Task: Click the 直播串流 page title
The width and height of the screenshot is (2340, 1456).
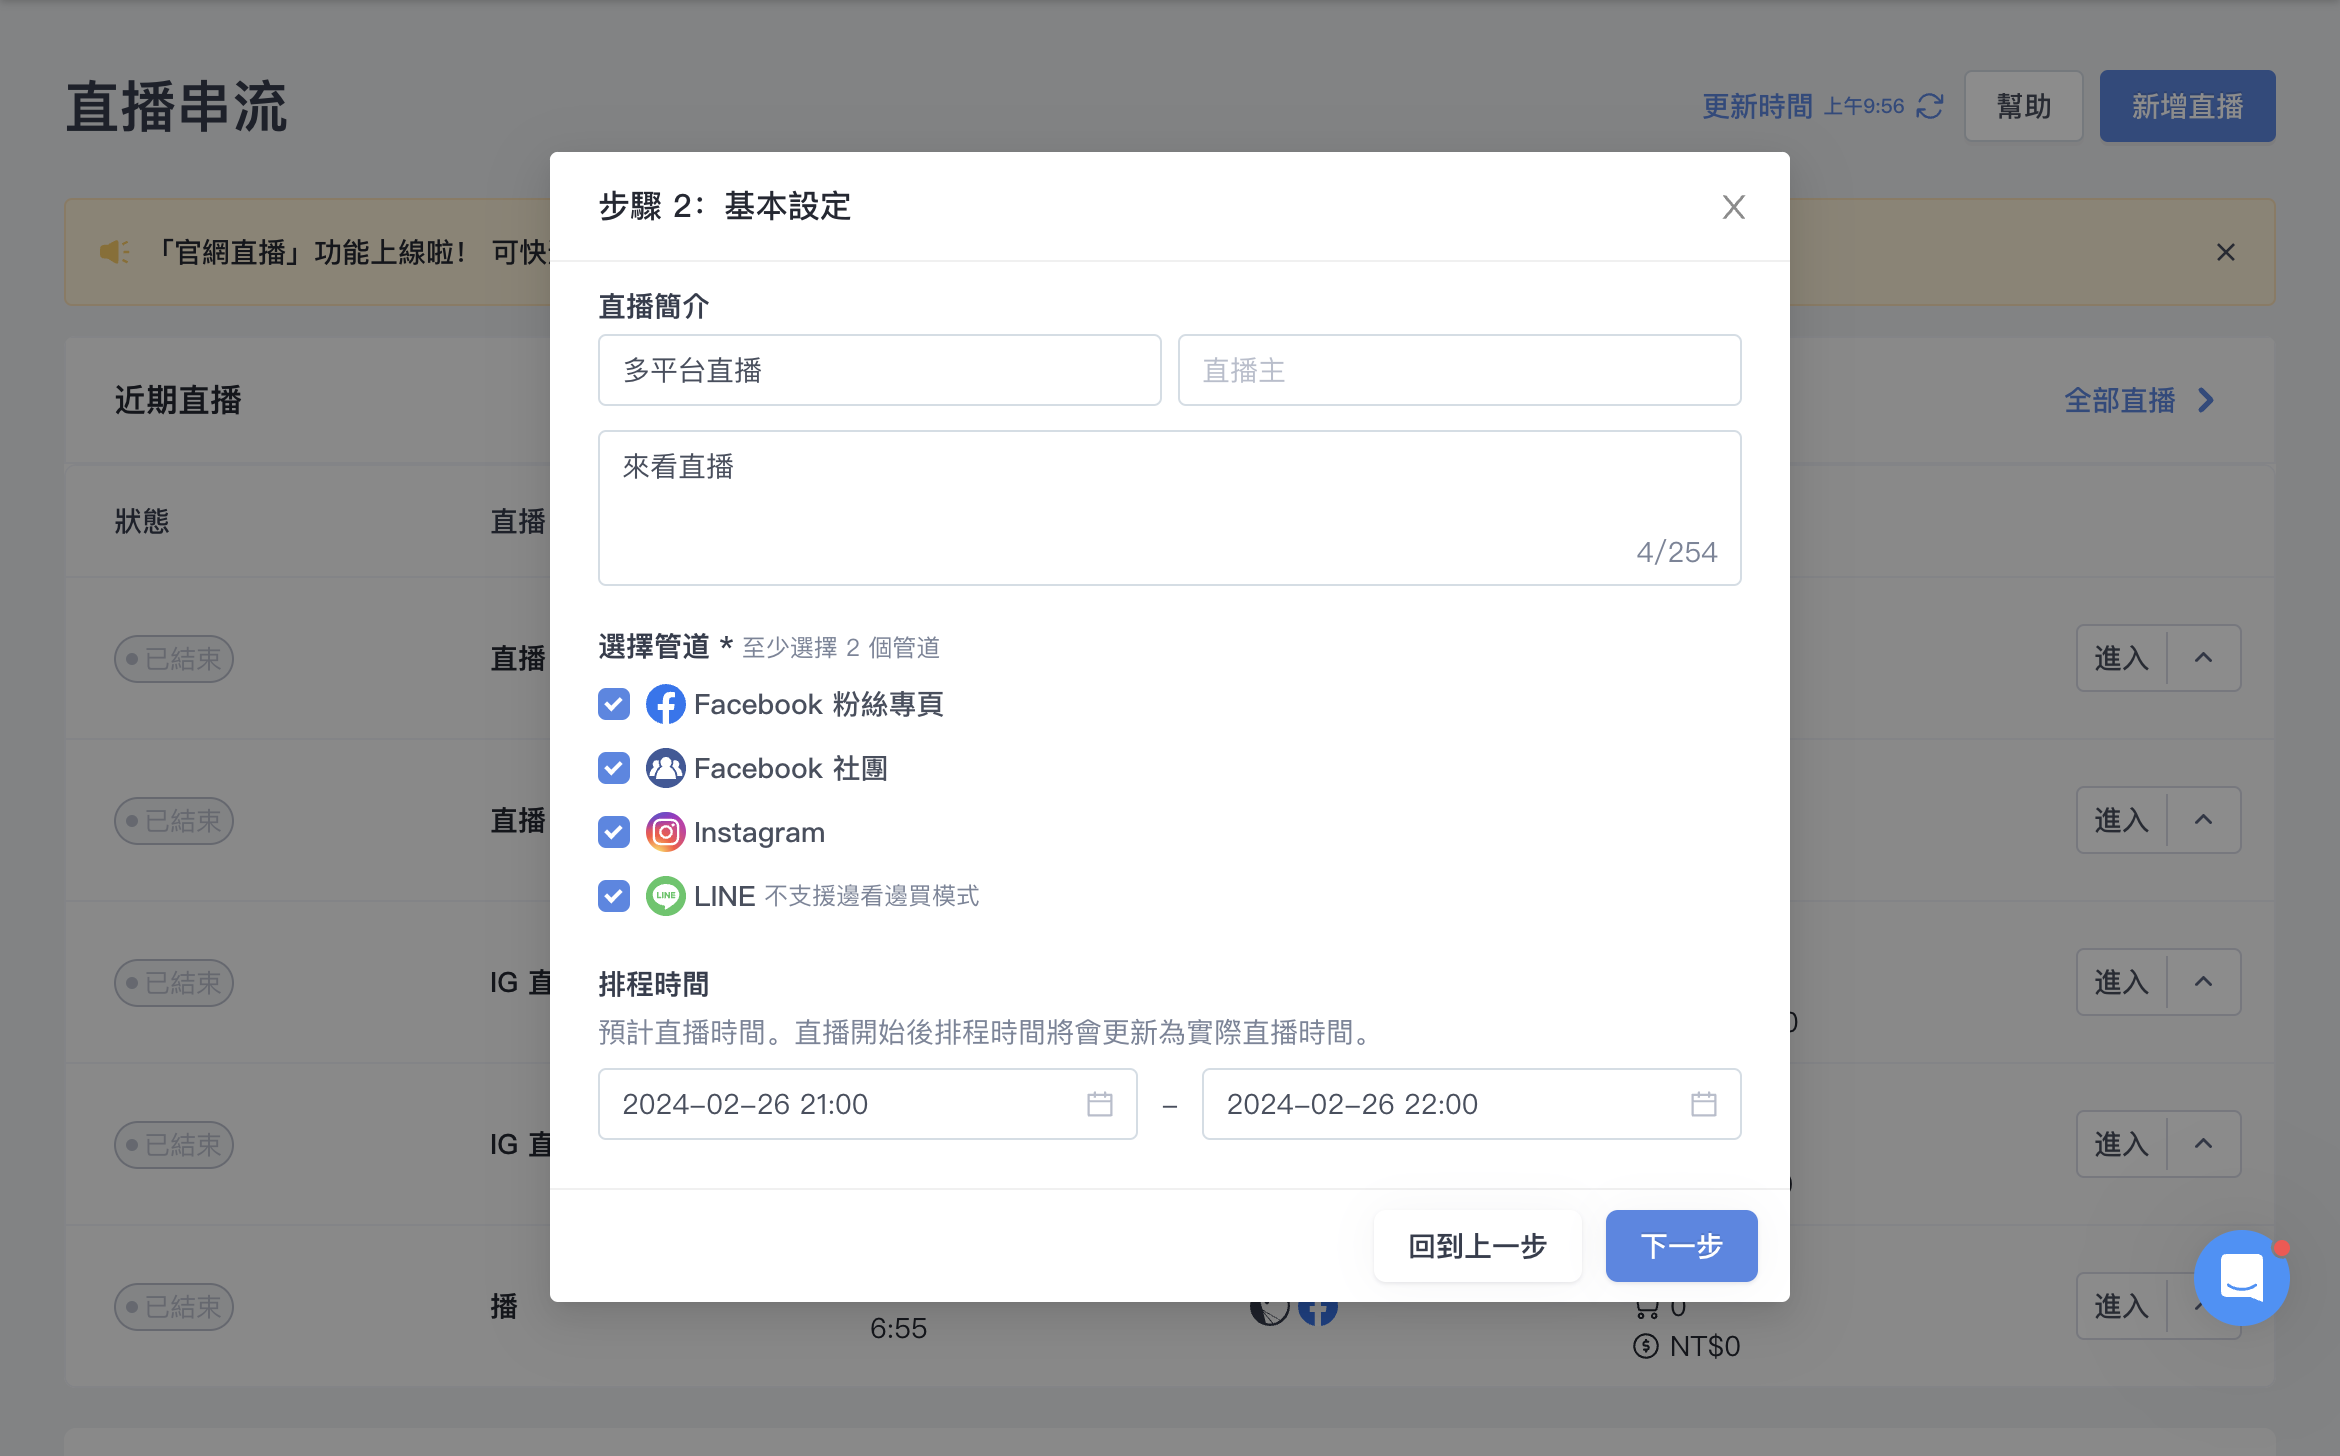Action: pos(177,107)
